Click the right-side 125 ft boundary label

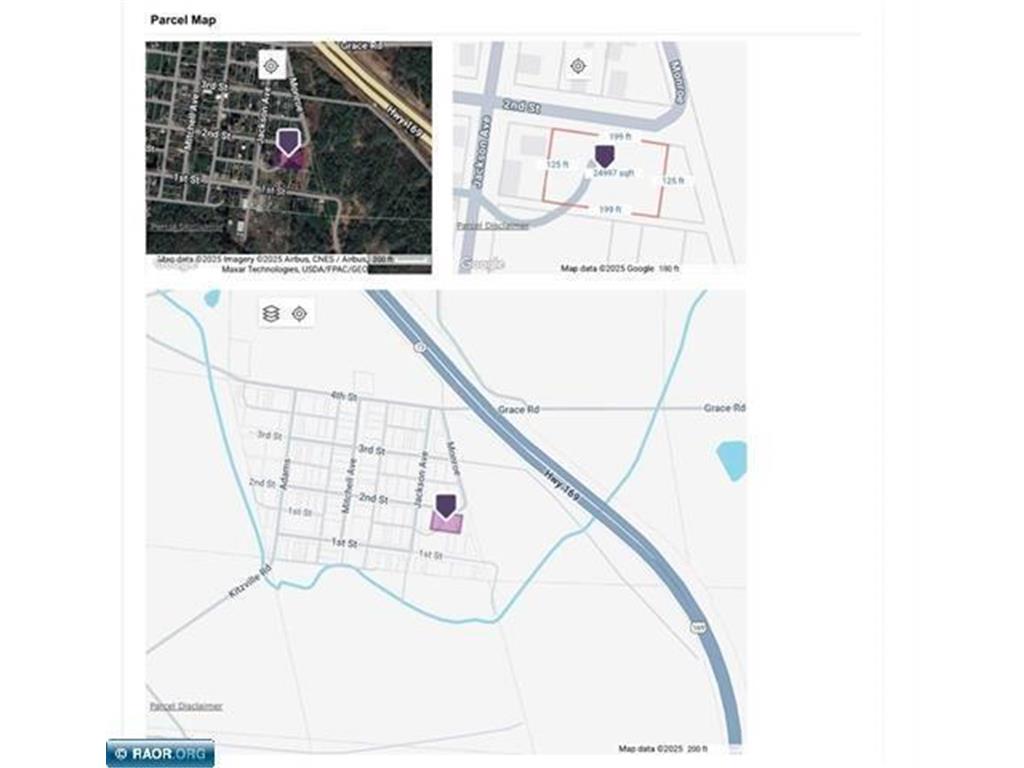click(674, 181)
